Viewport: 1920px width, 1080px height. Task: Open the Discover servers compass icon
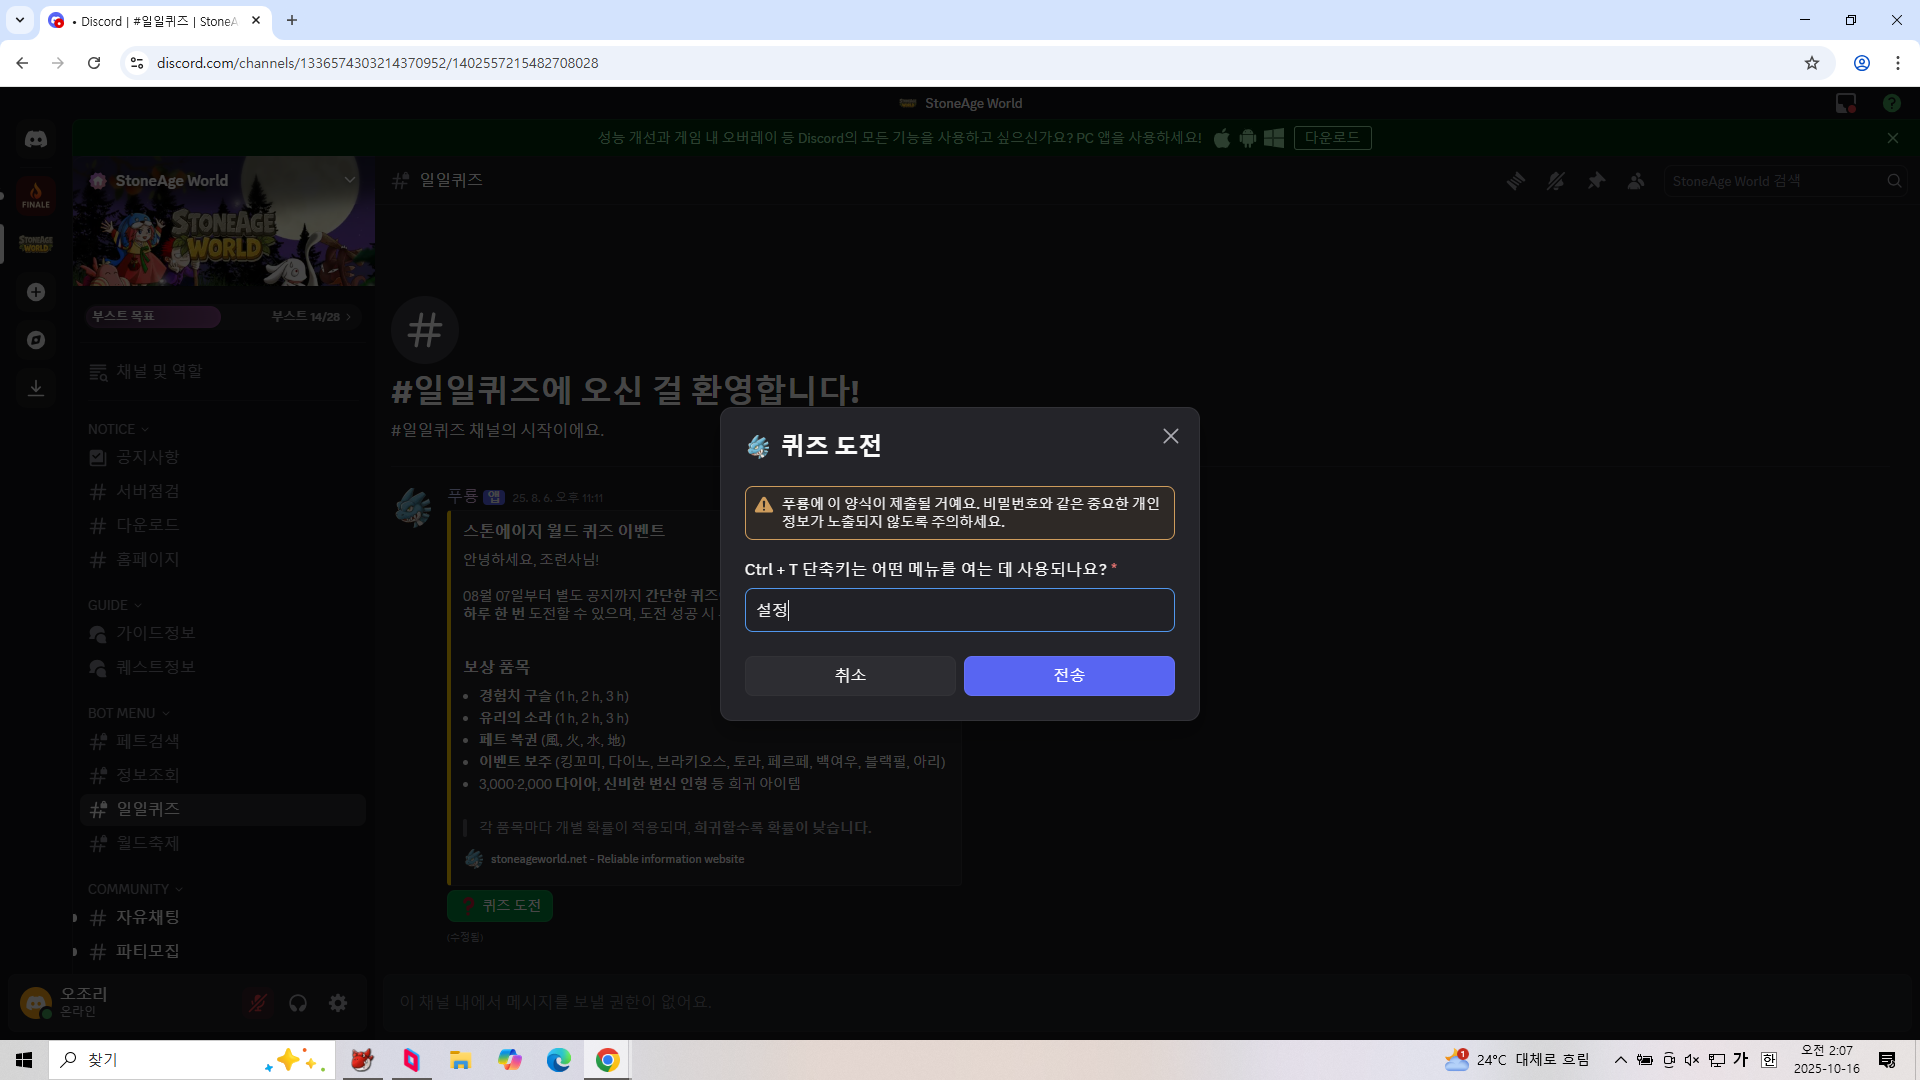pyautogui.click(x=36, y=340)
